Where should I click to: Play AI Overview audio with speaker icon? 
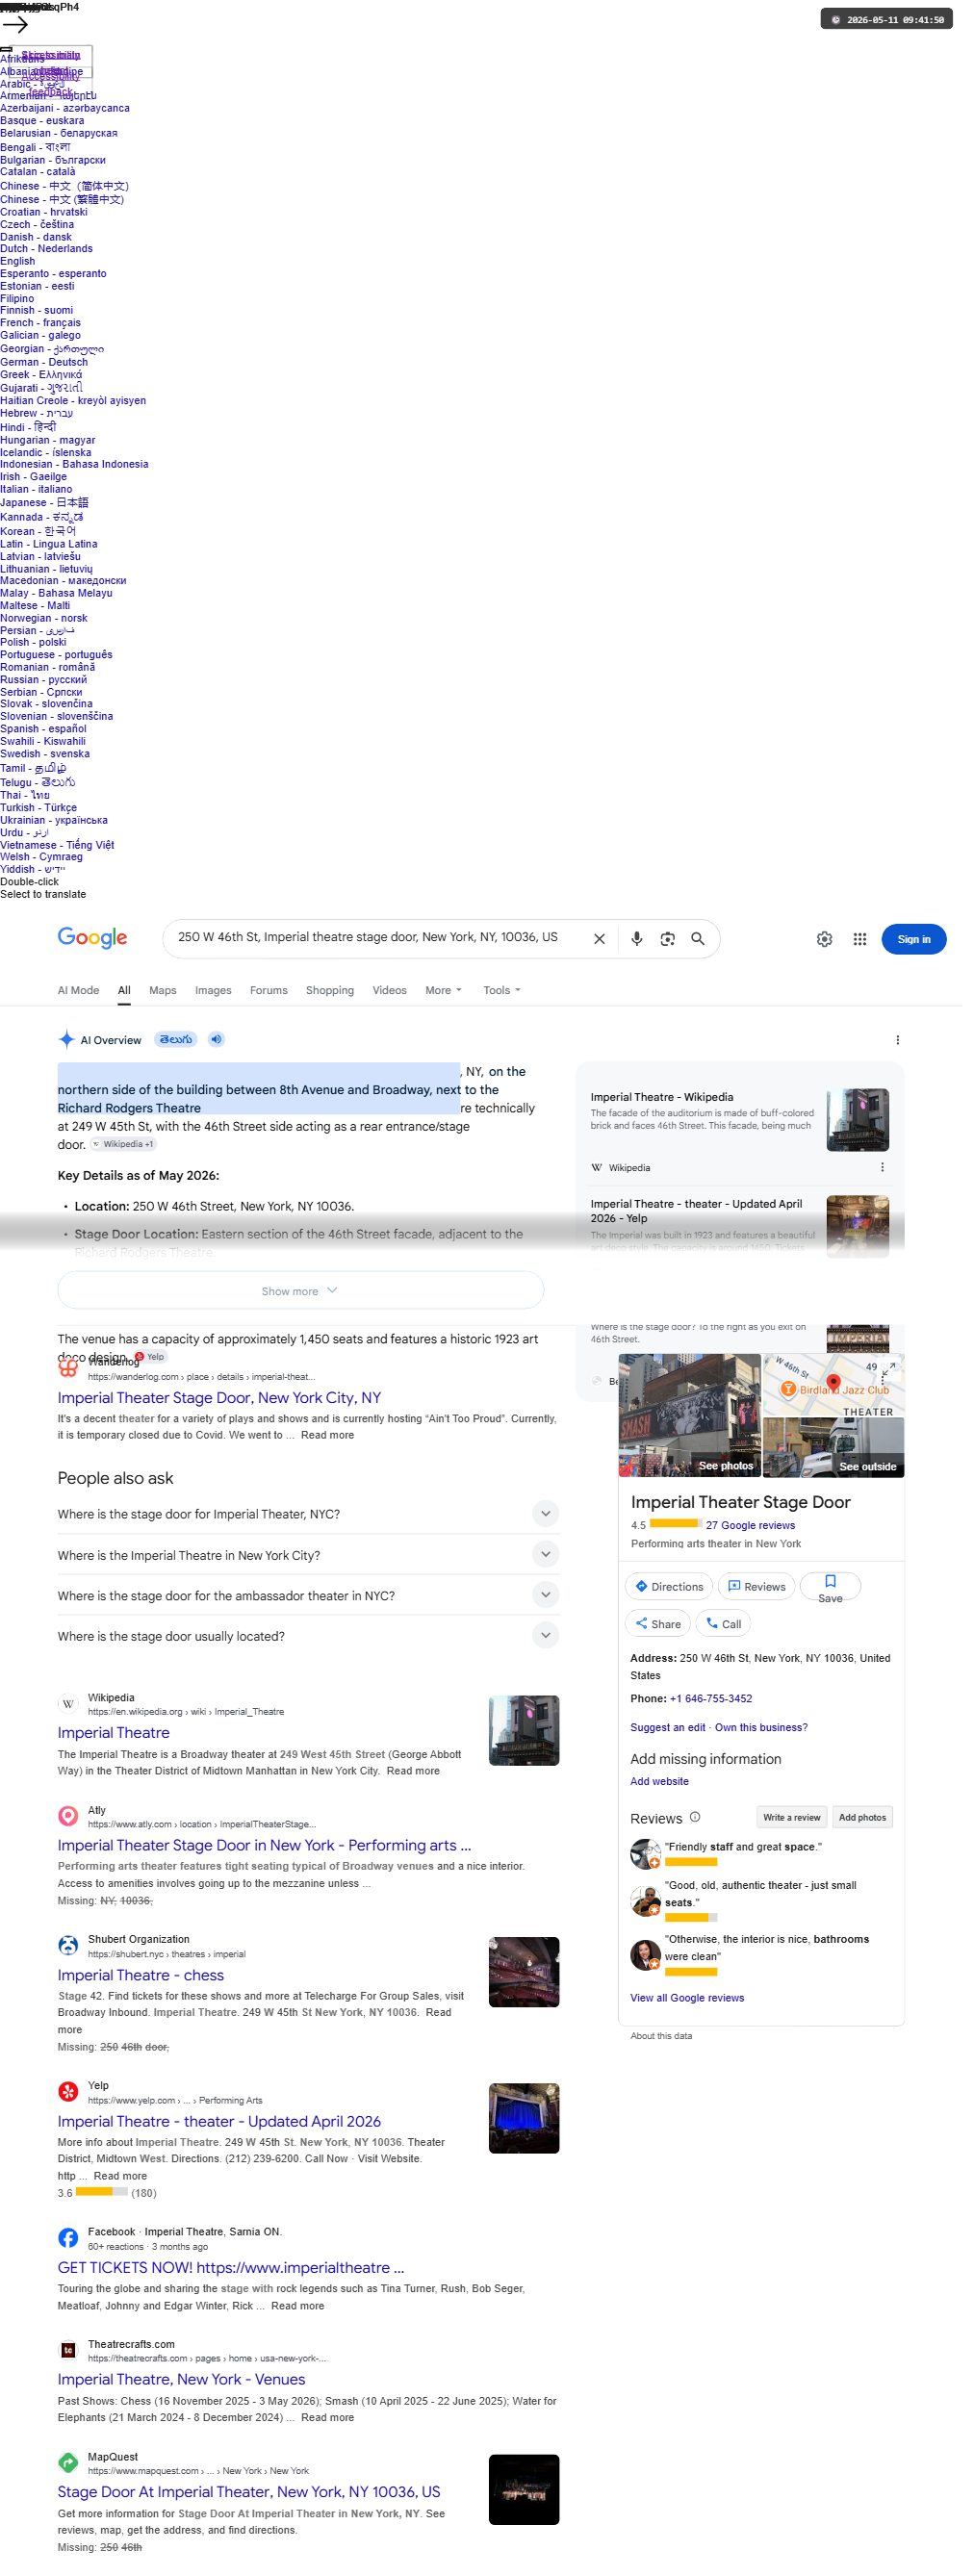coord(218,1051)
